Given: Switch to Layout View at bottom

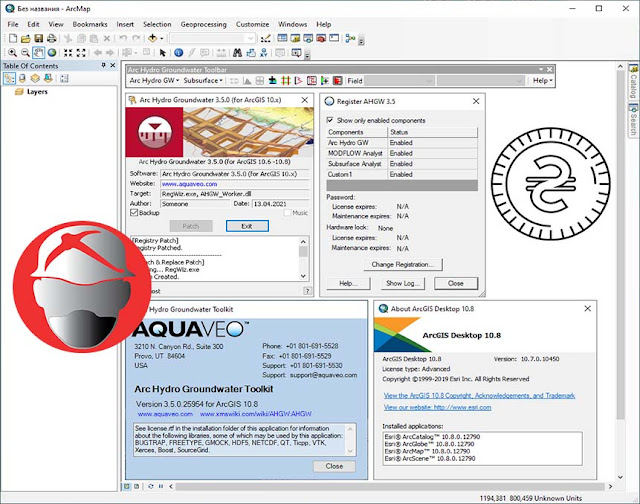Looking at the screenshot, I should 137,486.
